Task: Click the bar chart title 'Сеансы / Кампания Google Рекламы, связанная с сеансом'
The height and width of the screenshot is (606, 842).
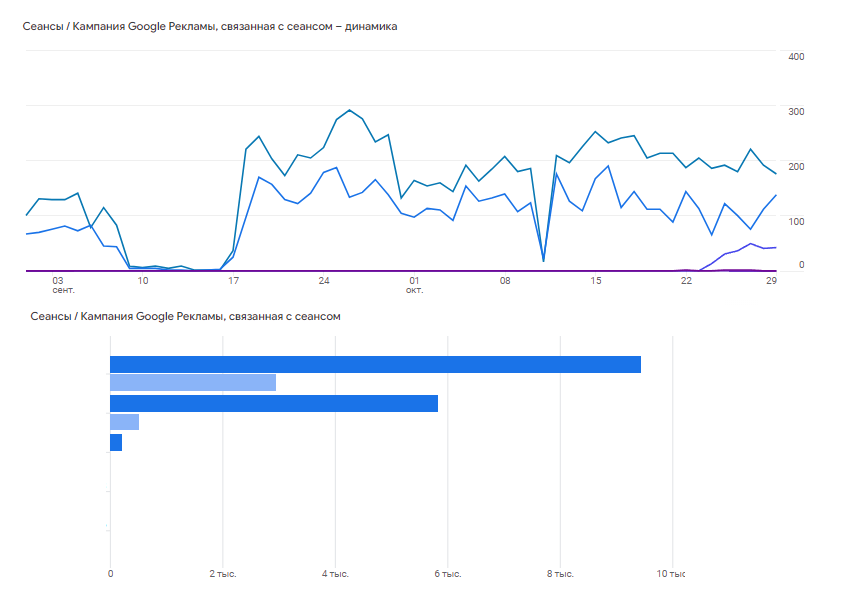Action: pyautogui.click(x=185, y=316)
